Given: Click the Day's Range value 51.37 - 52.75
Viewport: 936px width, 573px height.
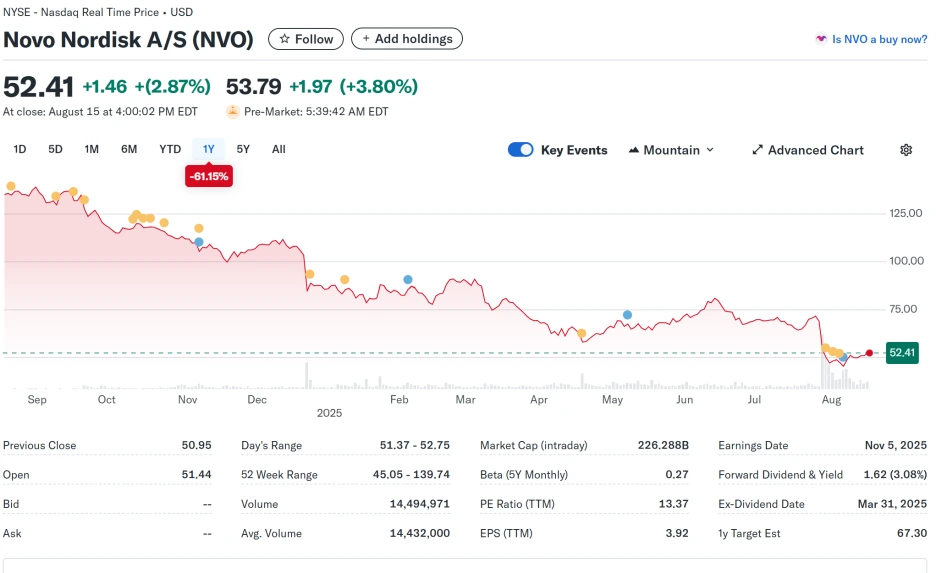Looking at the screenshot, I should point(415,445).
